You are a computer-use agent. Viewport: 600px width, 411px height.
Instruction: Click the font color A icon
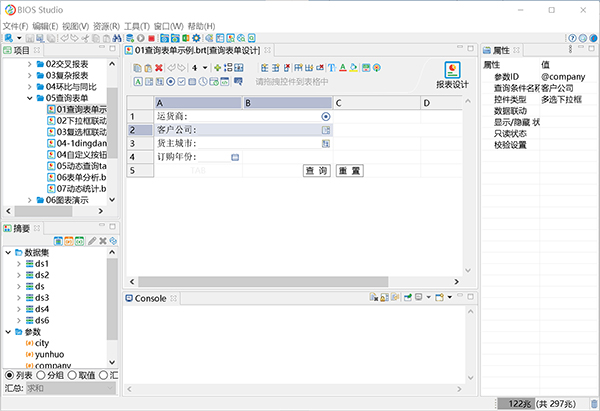[343, 68]
